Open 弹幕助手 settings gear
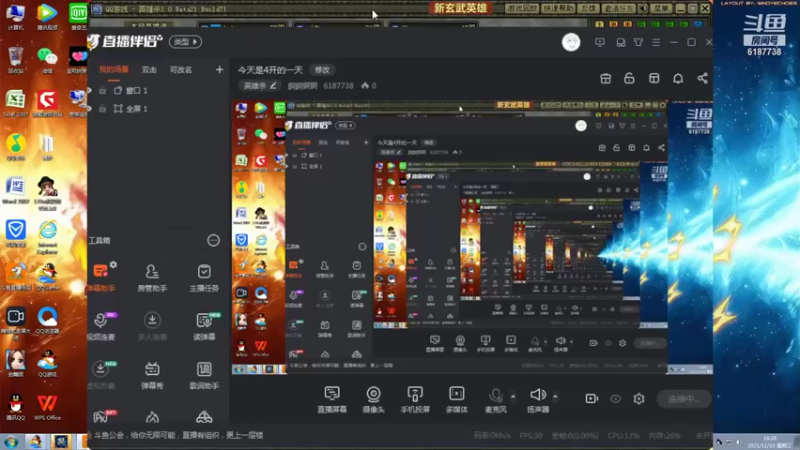This screenshot has width=800, height=450. click(x=113, y=264)
